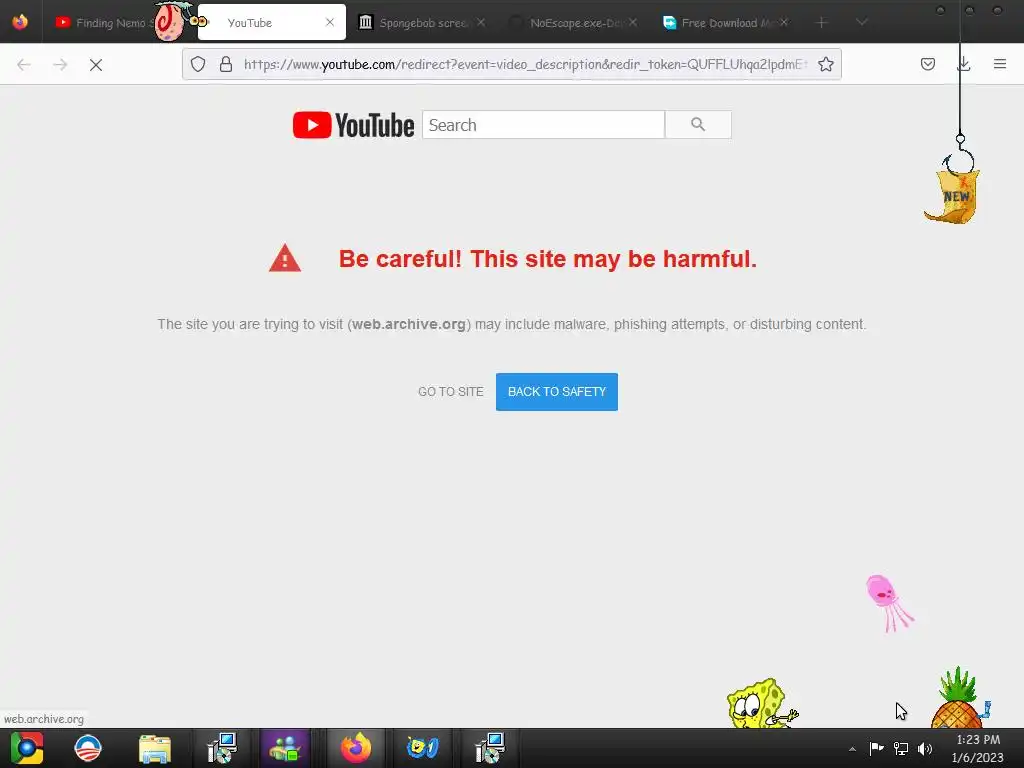The image size is (1024, 768).
Task: Open File Explorer from the taskbar
Action: click(155, 749)
